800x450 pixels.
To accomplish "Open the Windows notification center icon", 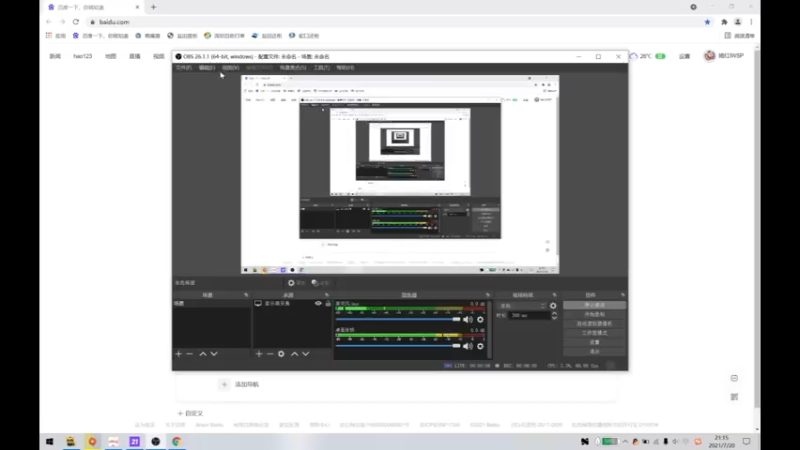I will pos(746,442).
